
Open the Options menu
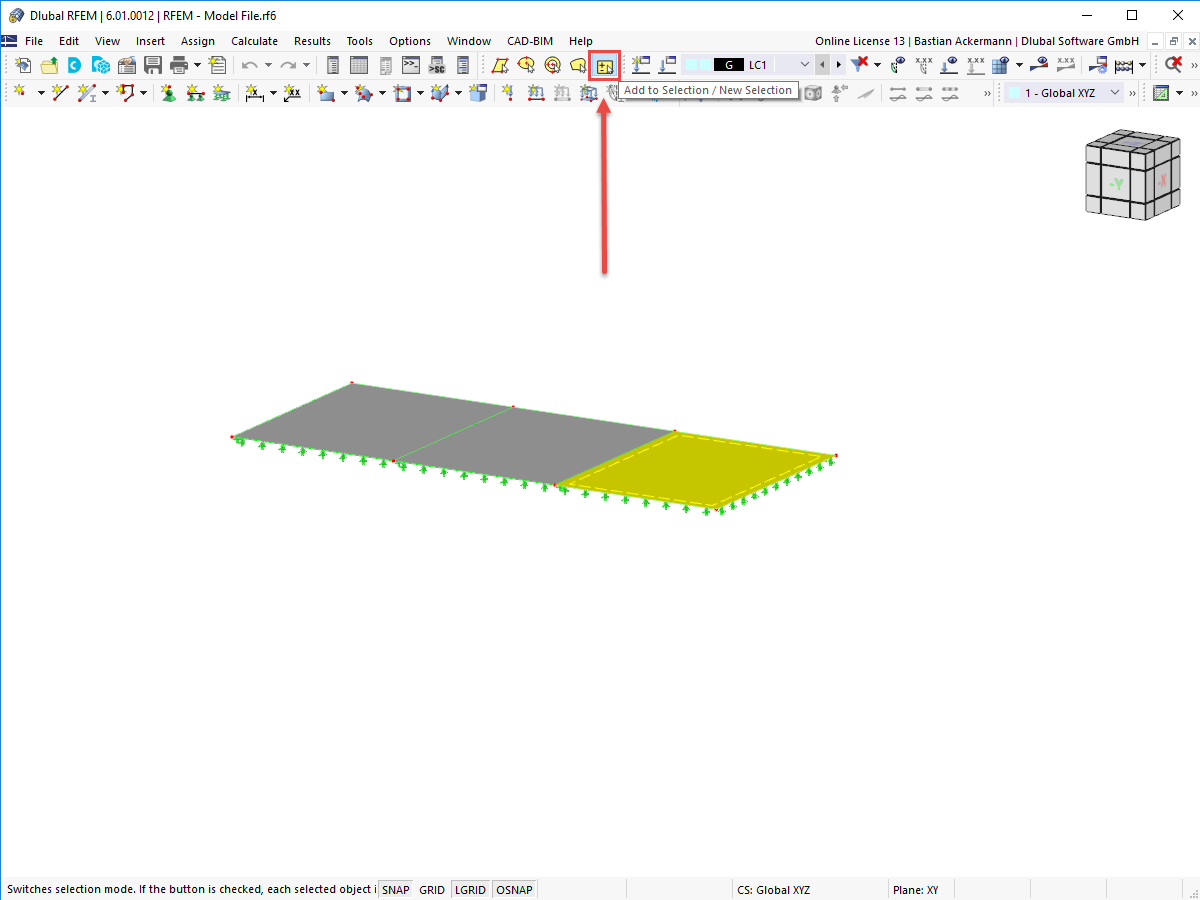pos(410,41)
